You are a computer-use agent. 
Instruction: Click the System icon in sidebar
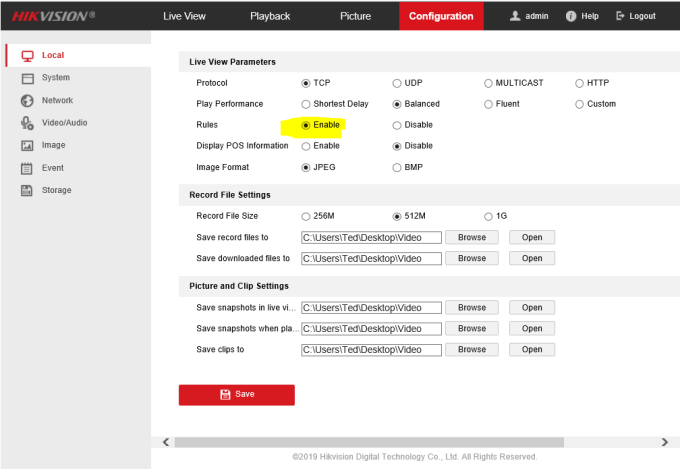(x=28, y=78)
